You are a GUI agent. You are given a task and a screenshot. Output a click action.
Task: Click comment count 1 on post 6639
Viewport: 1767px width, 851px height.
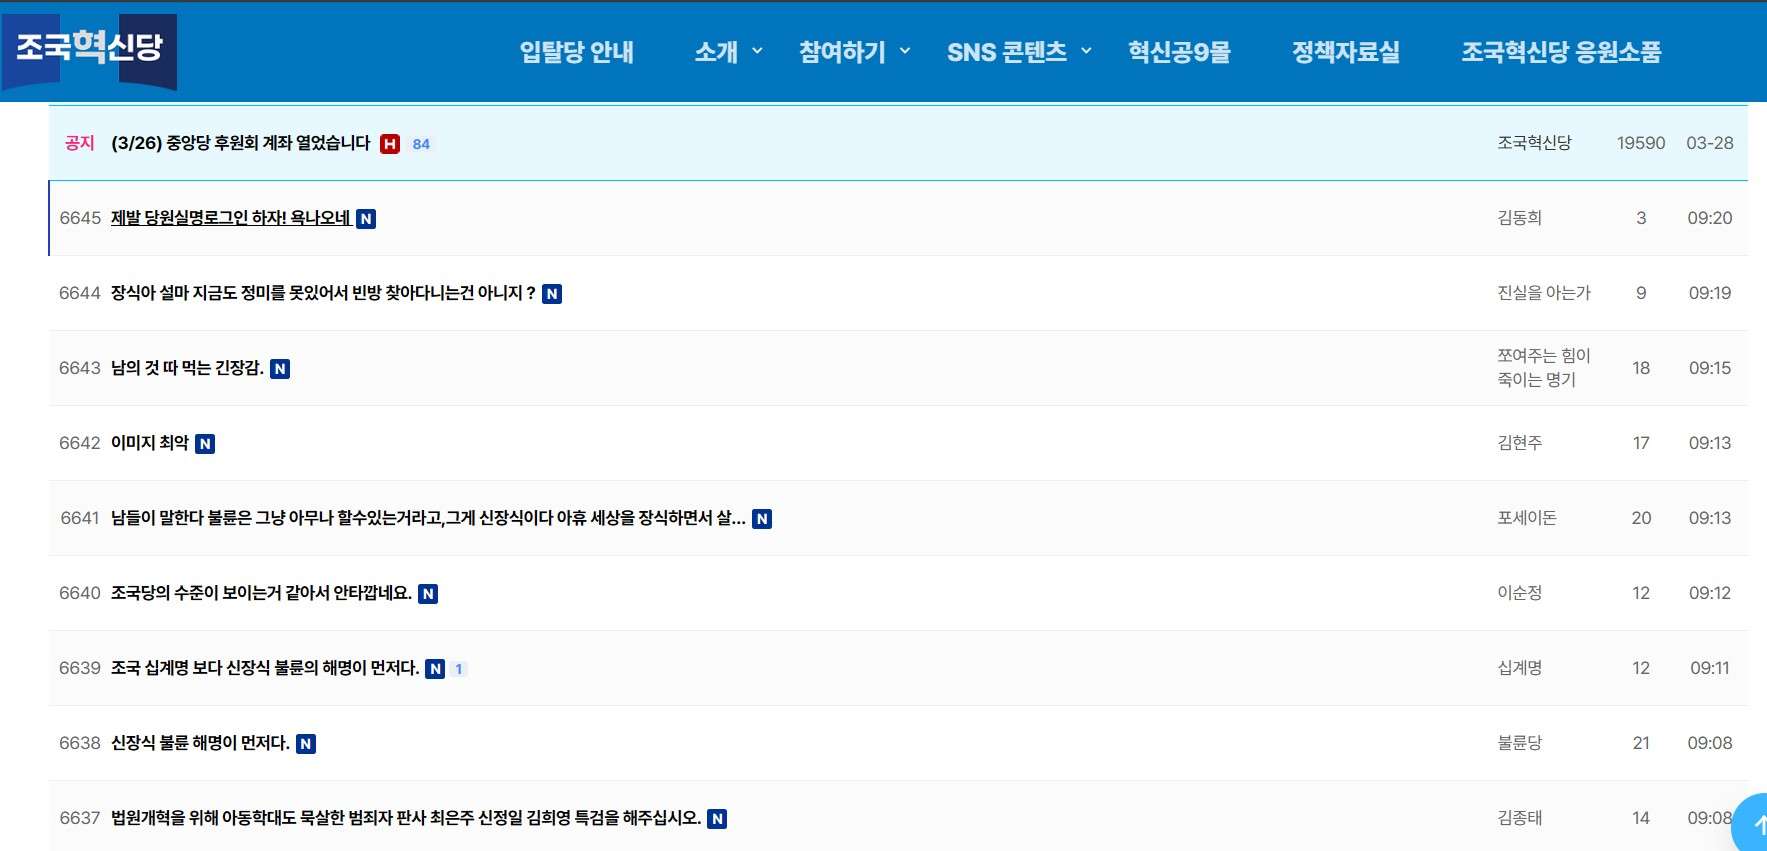[459, 669]
